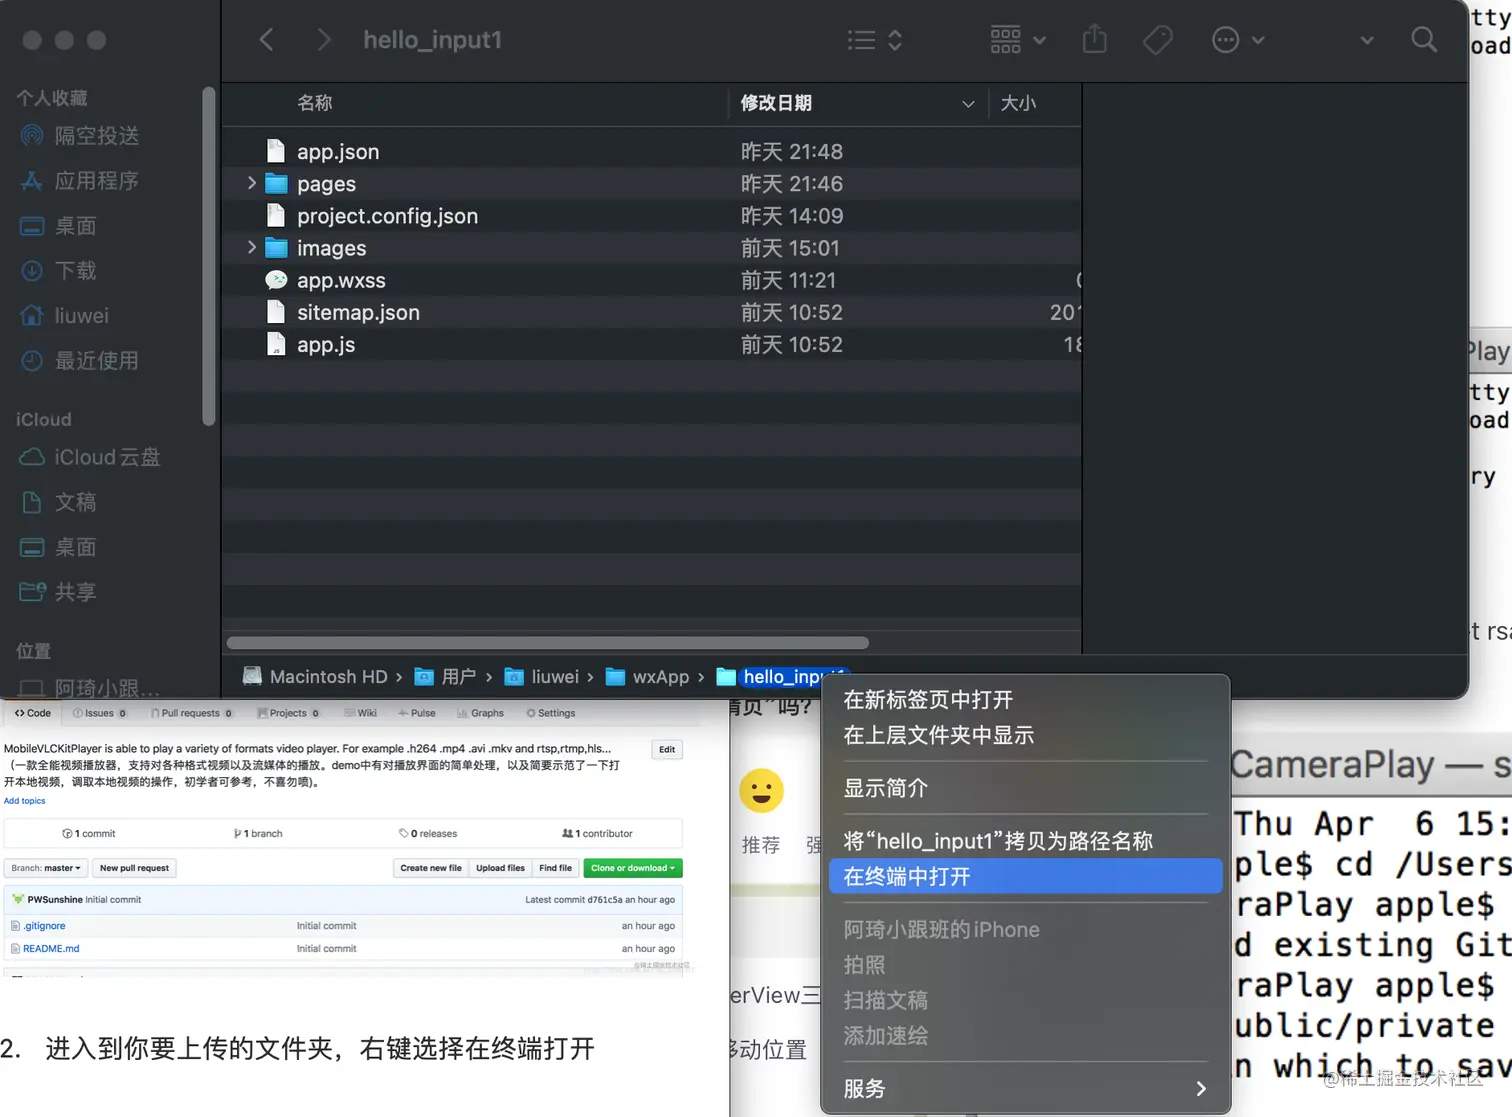Click the New pull request button
Screen dimensions: 1512x1117
click(x=134, y=868)
